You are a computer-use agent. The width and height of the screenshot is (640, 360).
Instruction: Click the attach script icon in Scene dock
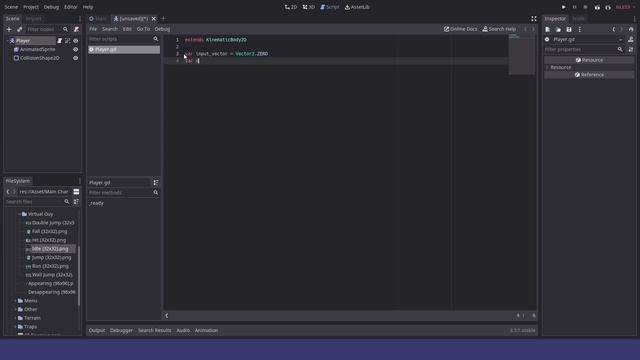[76, 29]
